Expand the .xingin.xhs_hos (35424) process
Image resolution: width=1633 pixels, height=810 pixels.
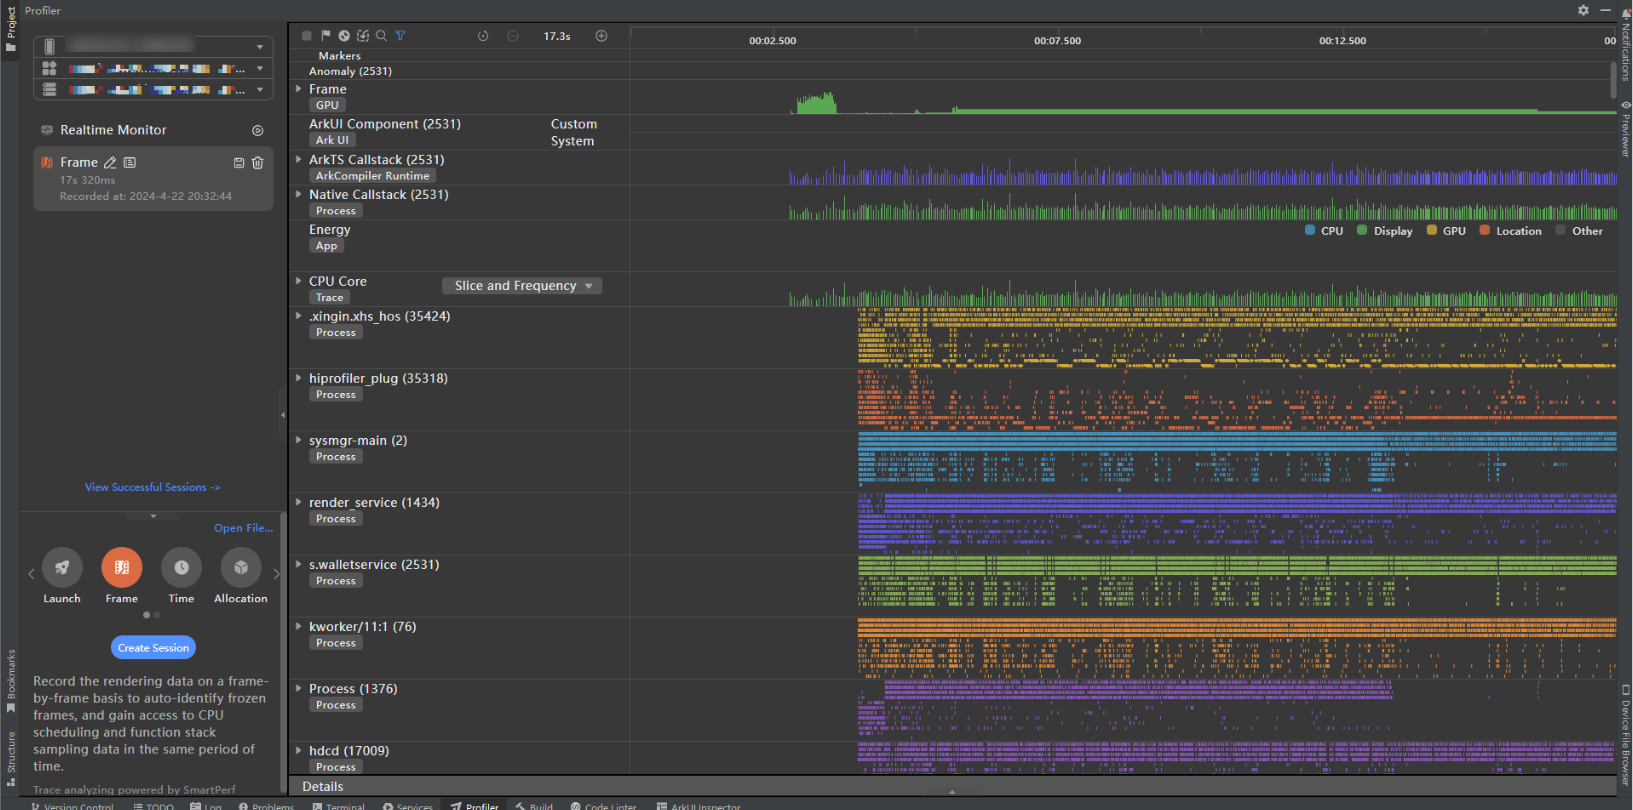click(x=298, y=316)
